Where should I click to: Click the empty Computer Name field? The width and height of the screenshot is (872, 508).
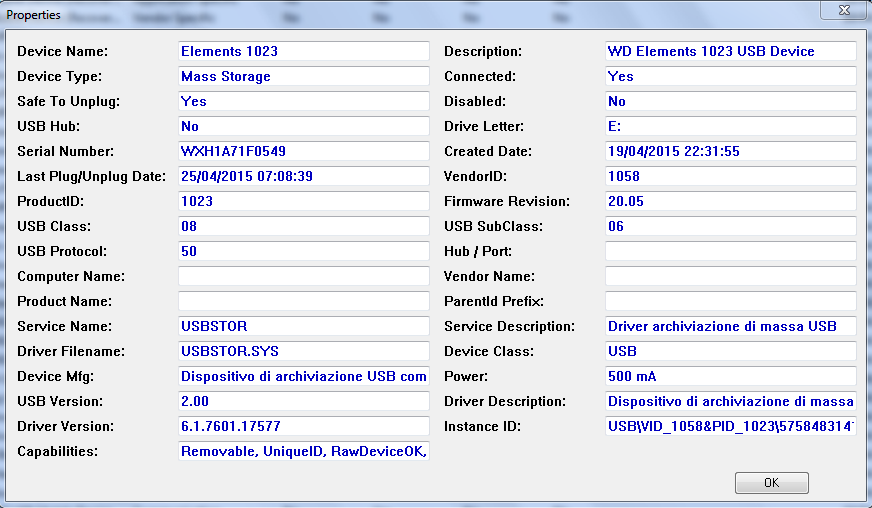coord(304,277)
